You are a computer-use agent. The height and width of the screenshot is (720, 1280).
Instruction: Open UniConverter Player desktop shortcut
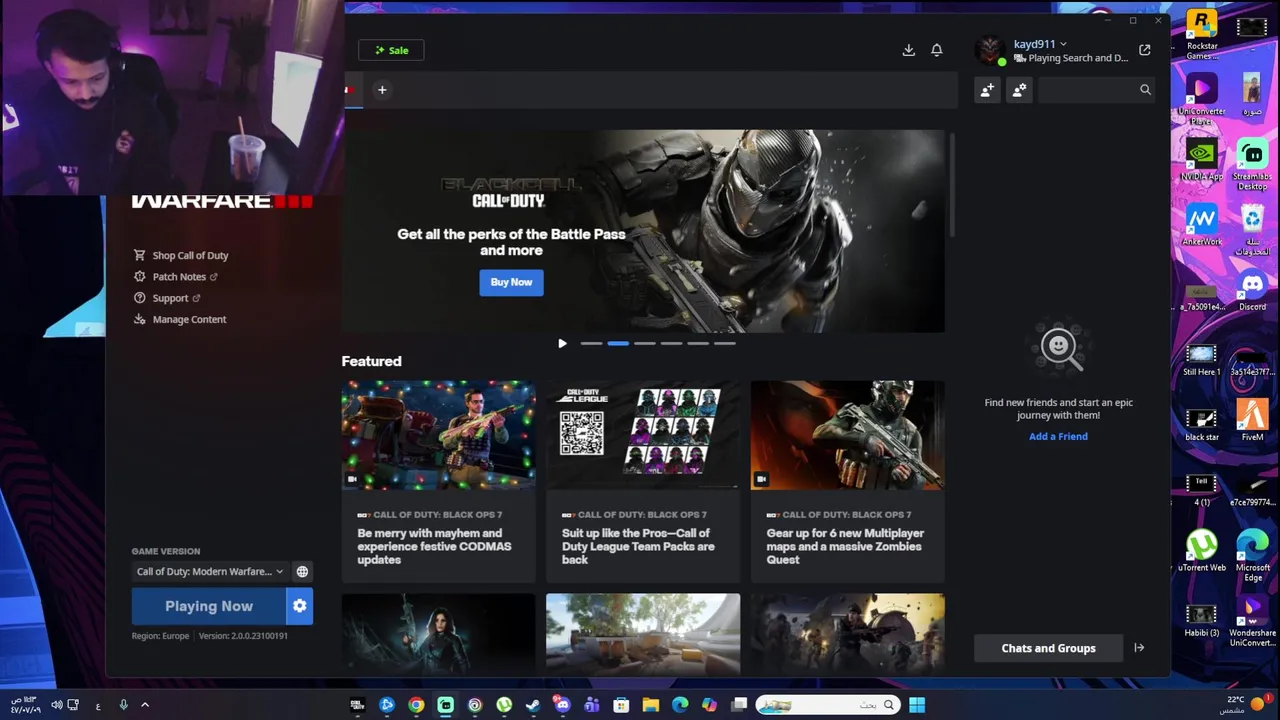click(1202, 100)
